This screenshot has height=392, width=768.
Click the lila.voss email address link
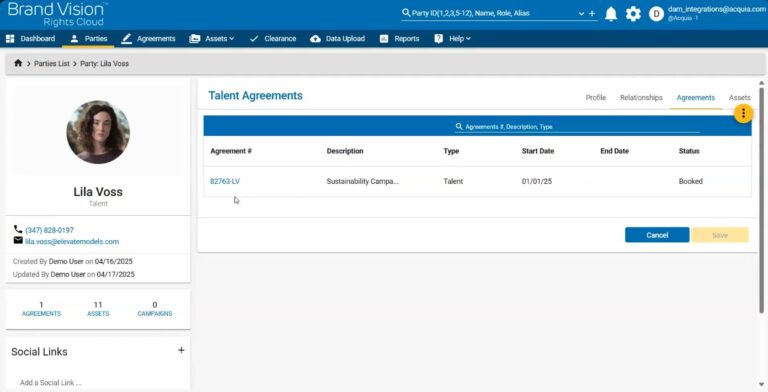click(x=72, y=242)
